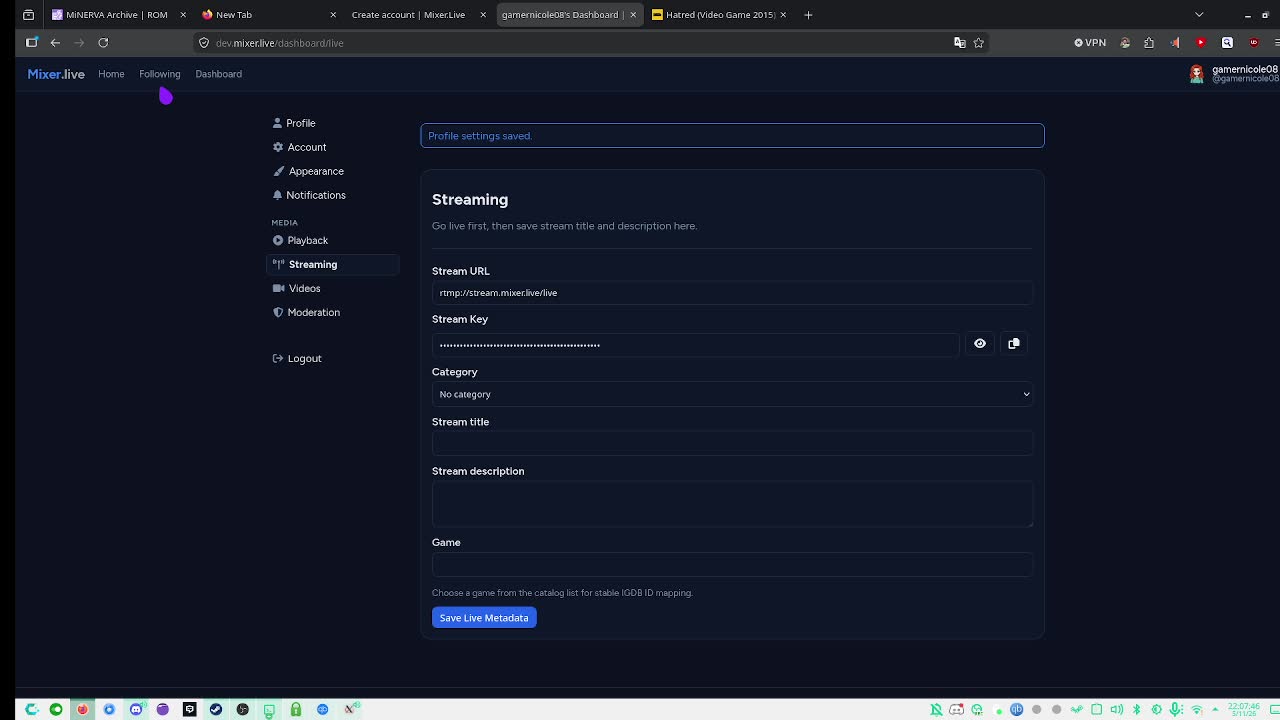The width and height of the screenshot is (1280, 720).
Task: Close the gamernicole08's Dashboard tab
Action: [x=633, y=15]
